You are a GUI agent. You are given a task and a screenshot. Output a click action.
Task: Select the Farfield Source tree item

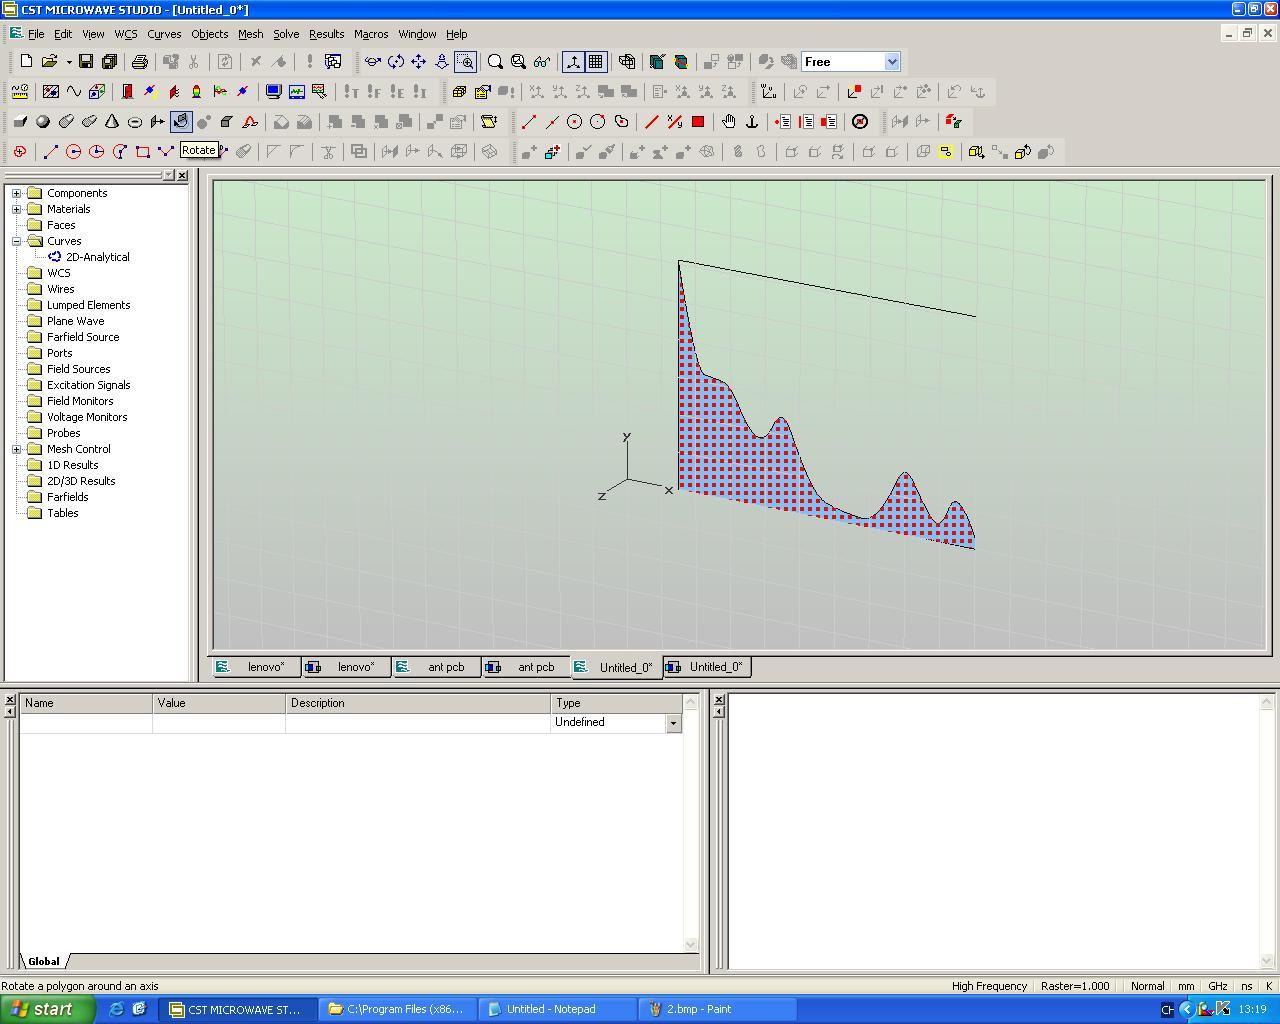[83, 337]
